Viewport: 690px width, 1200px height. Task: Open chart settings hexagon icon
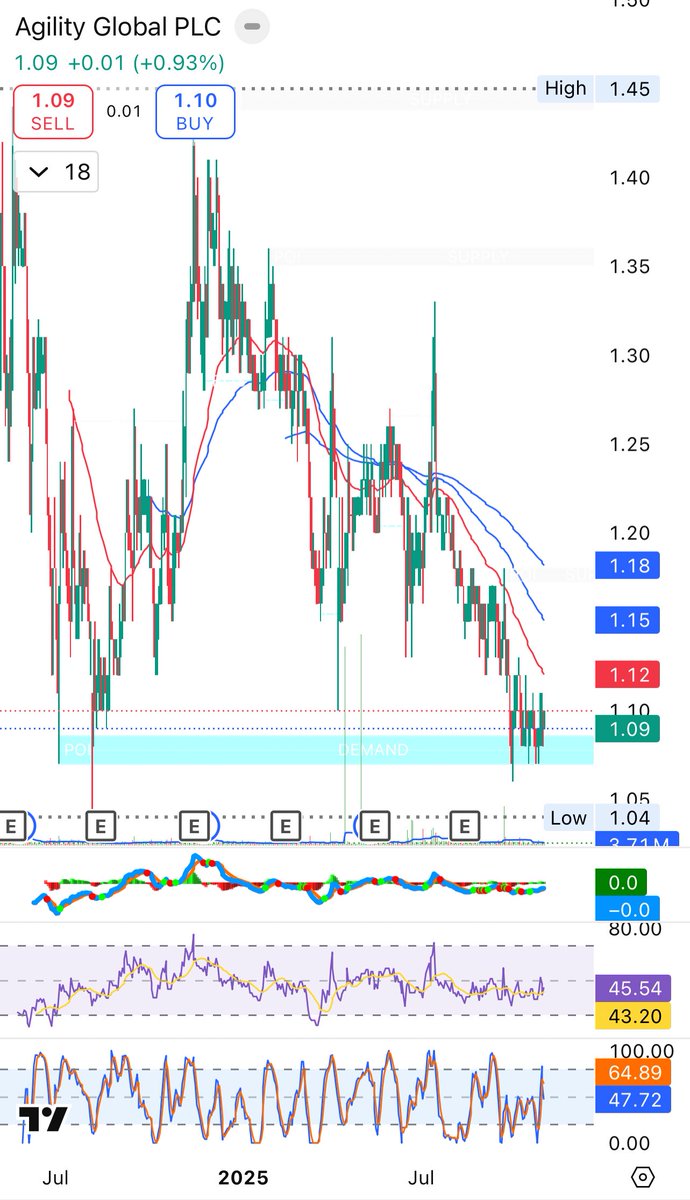point(644,1176)
